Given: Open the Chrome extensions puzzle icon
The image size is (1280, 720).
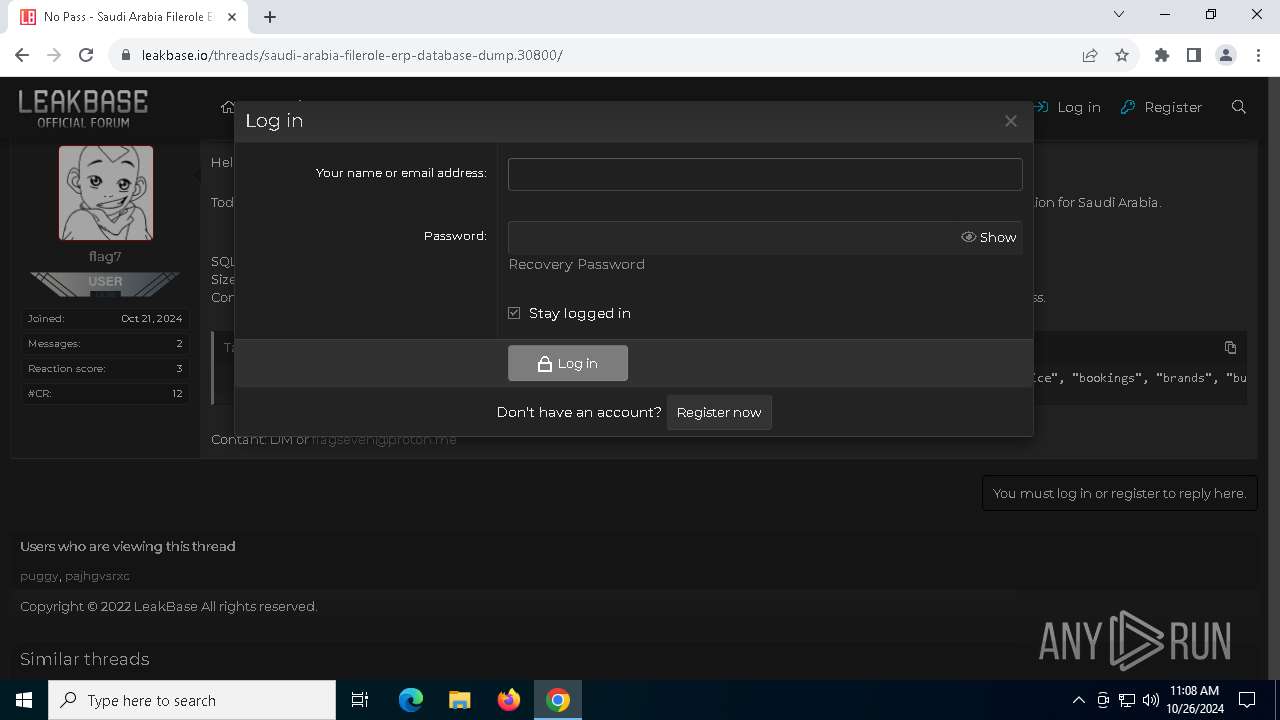Looking at the screenshot, I should click(1162, 55).
